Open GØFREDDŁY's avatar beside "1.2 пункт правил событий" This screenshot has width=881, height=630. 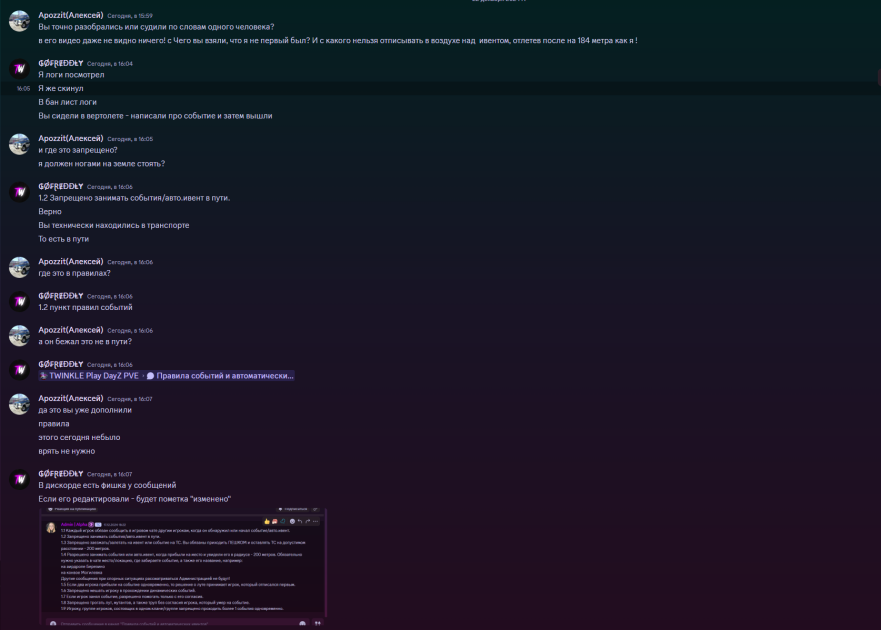click(x=19, y=302)
